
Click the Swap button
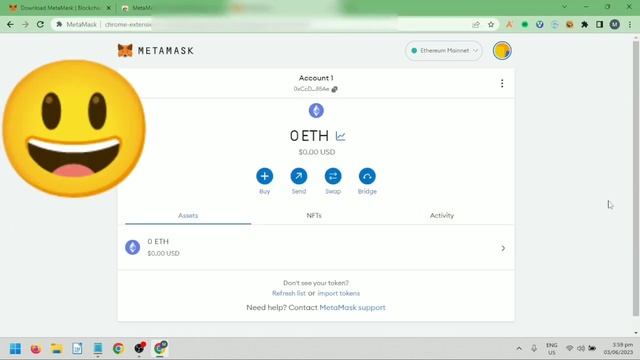coord(333,176)
